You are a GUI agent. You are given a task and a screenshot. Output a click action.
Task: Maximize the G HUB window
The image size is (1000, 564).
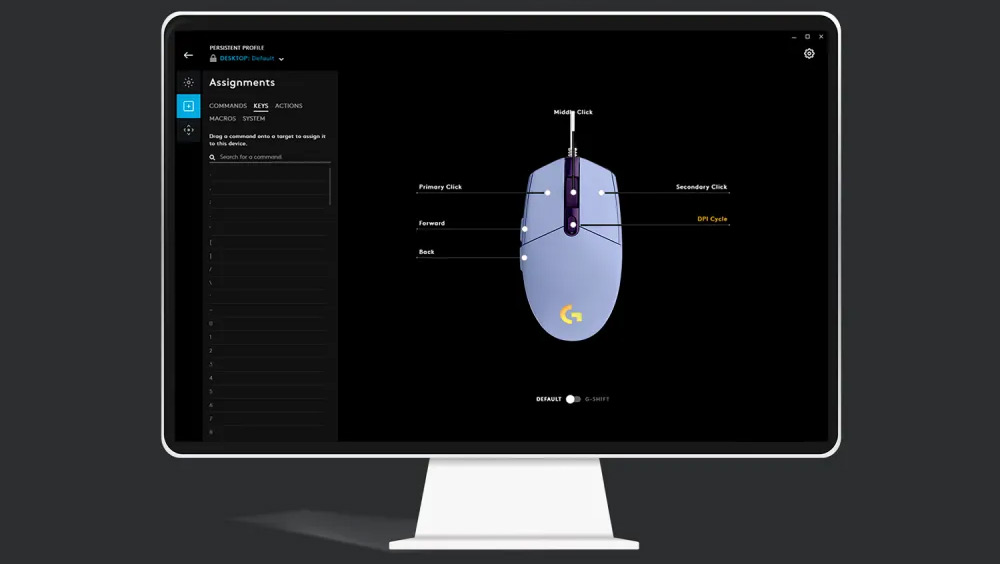point(807,37)
